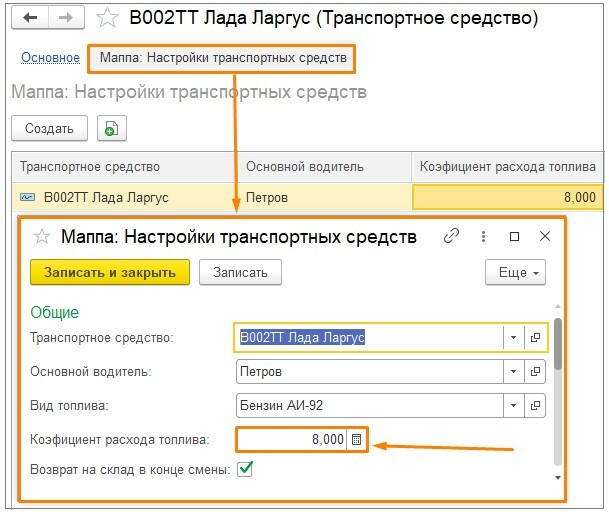Click the row icon beside В002ТТ Лада Ларгус
The width and height of the screenshot is (609, 512).
(x=27, y=197)
